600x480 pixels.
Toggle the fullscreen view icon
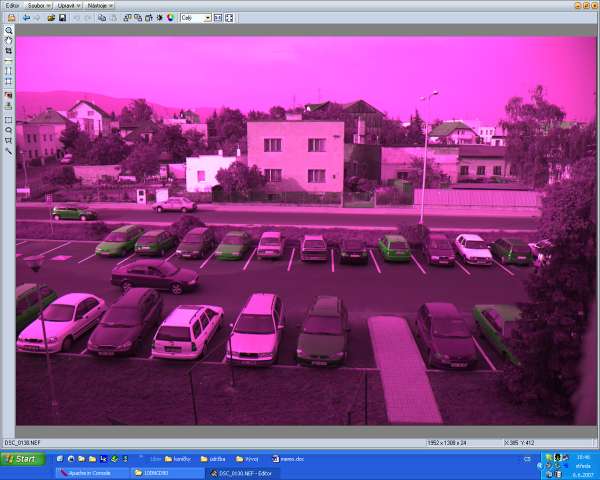pyautogui.click(x=229, y=18)
